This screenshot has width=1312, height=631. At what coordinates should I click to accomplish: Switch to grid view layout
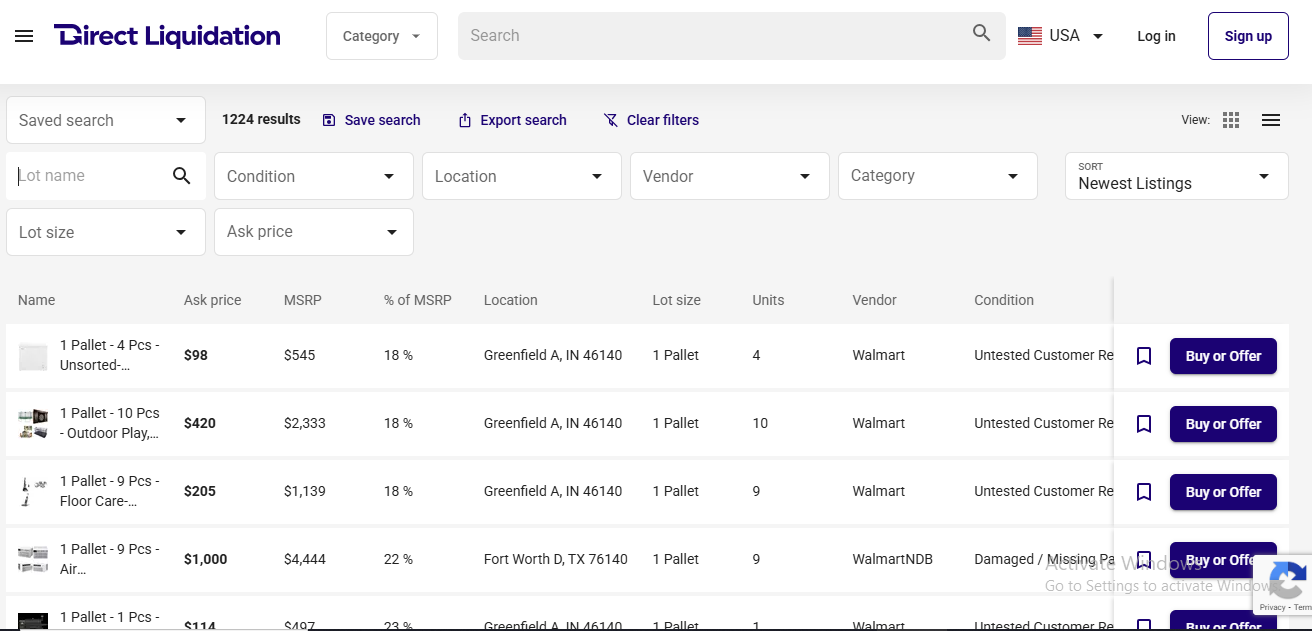[1231, 120]
